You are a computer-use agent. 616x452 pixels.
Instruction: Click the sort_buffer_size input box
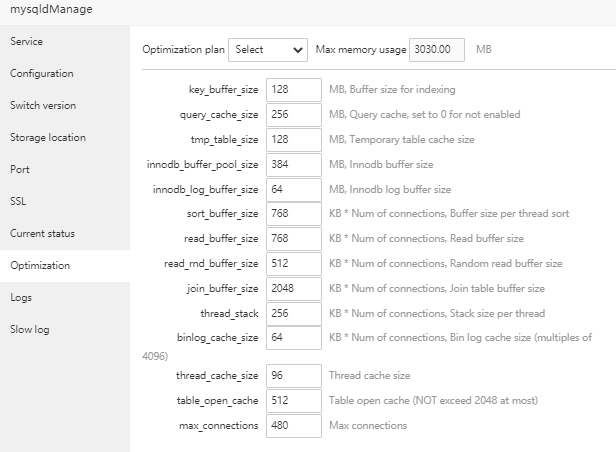click(x=293, y=214)
